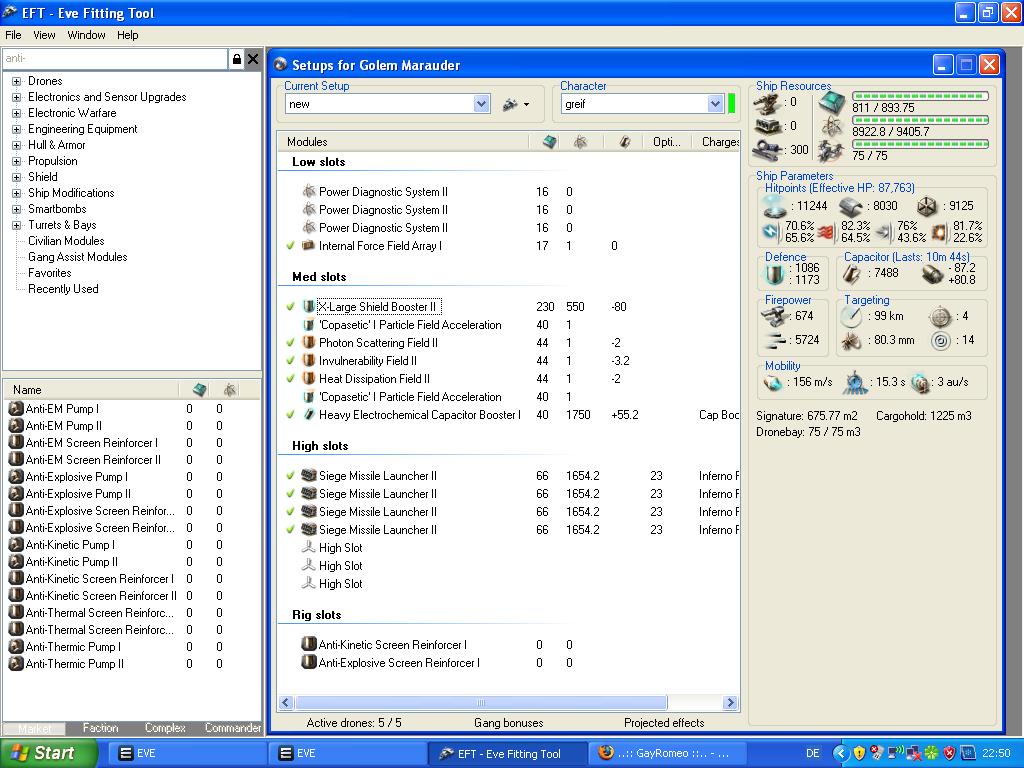
Task: Click the calibration icon showing 300
Action: pyautogui.click(x=767, y=150)
